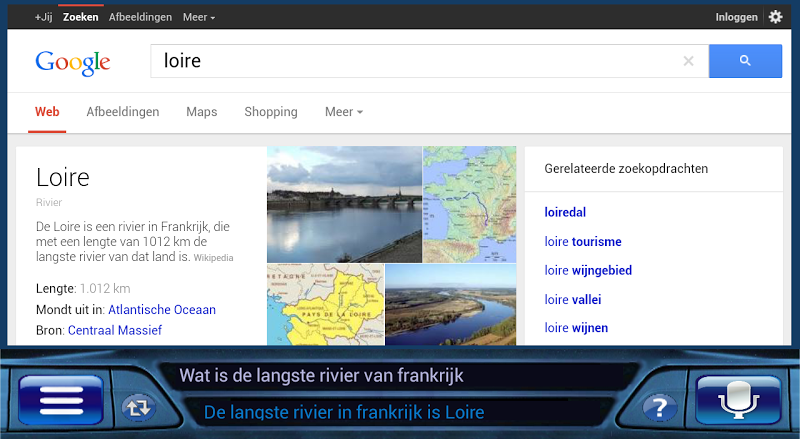Click Zoeken in the top bar
The width and height of the screenshot is (800, 439).
tap(81, 17)
